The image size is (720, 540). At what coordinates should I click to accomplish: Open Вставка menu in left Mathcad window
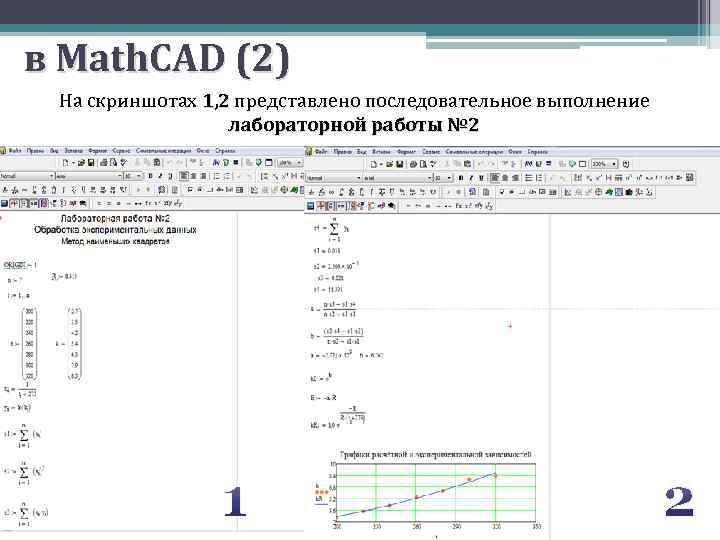coord(73,151)
